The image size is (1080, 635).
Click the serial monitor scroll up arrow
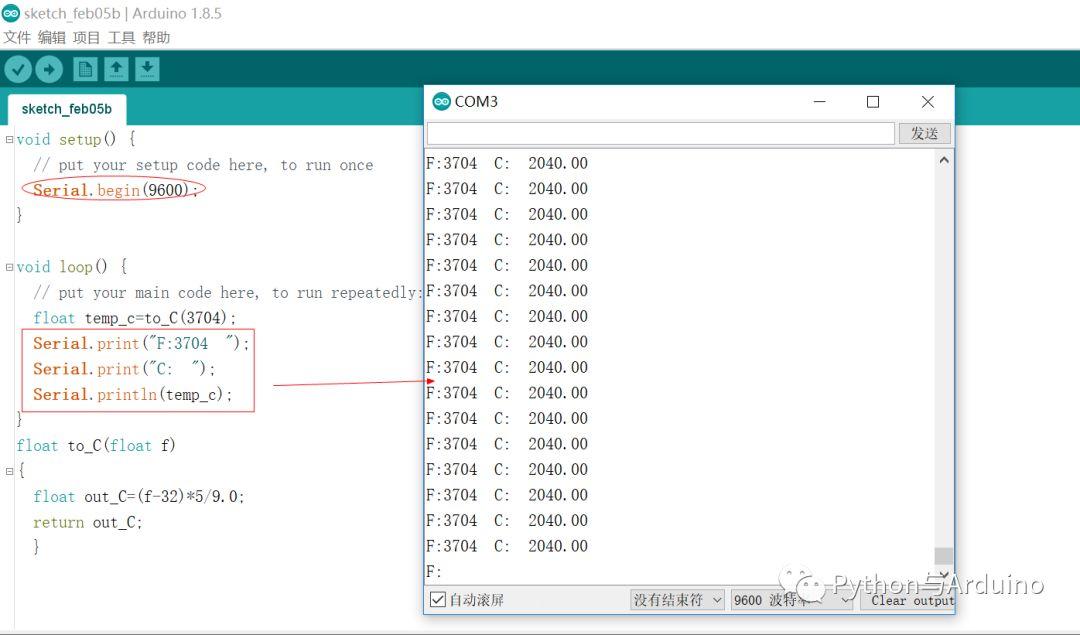coord(944,160)
